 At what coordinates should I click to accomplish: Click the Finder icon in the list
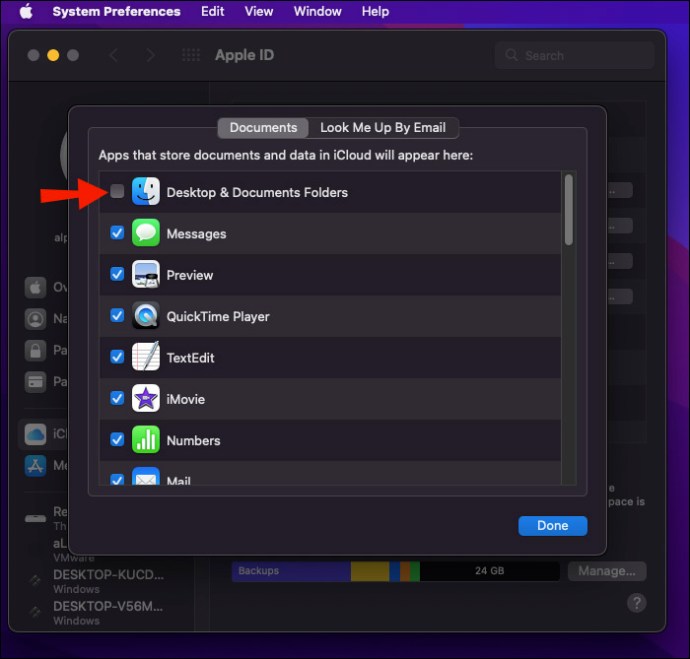pyautogui.click(x=146, y=191)
